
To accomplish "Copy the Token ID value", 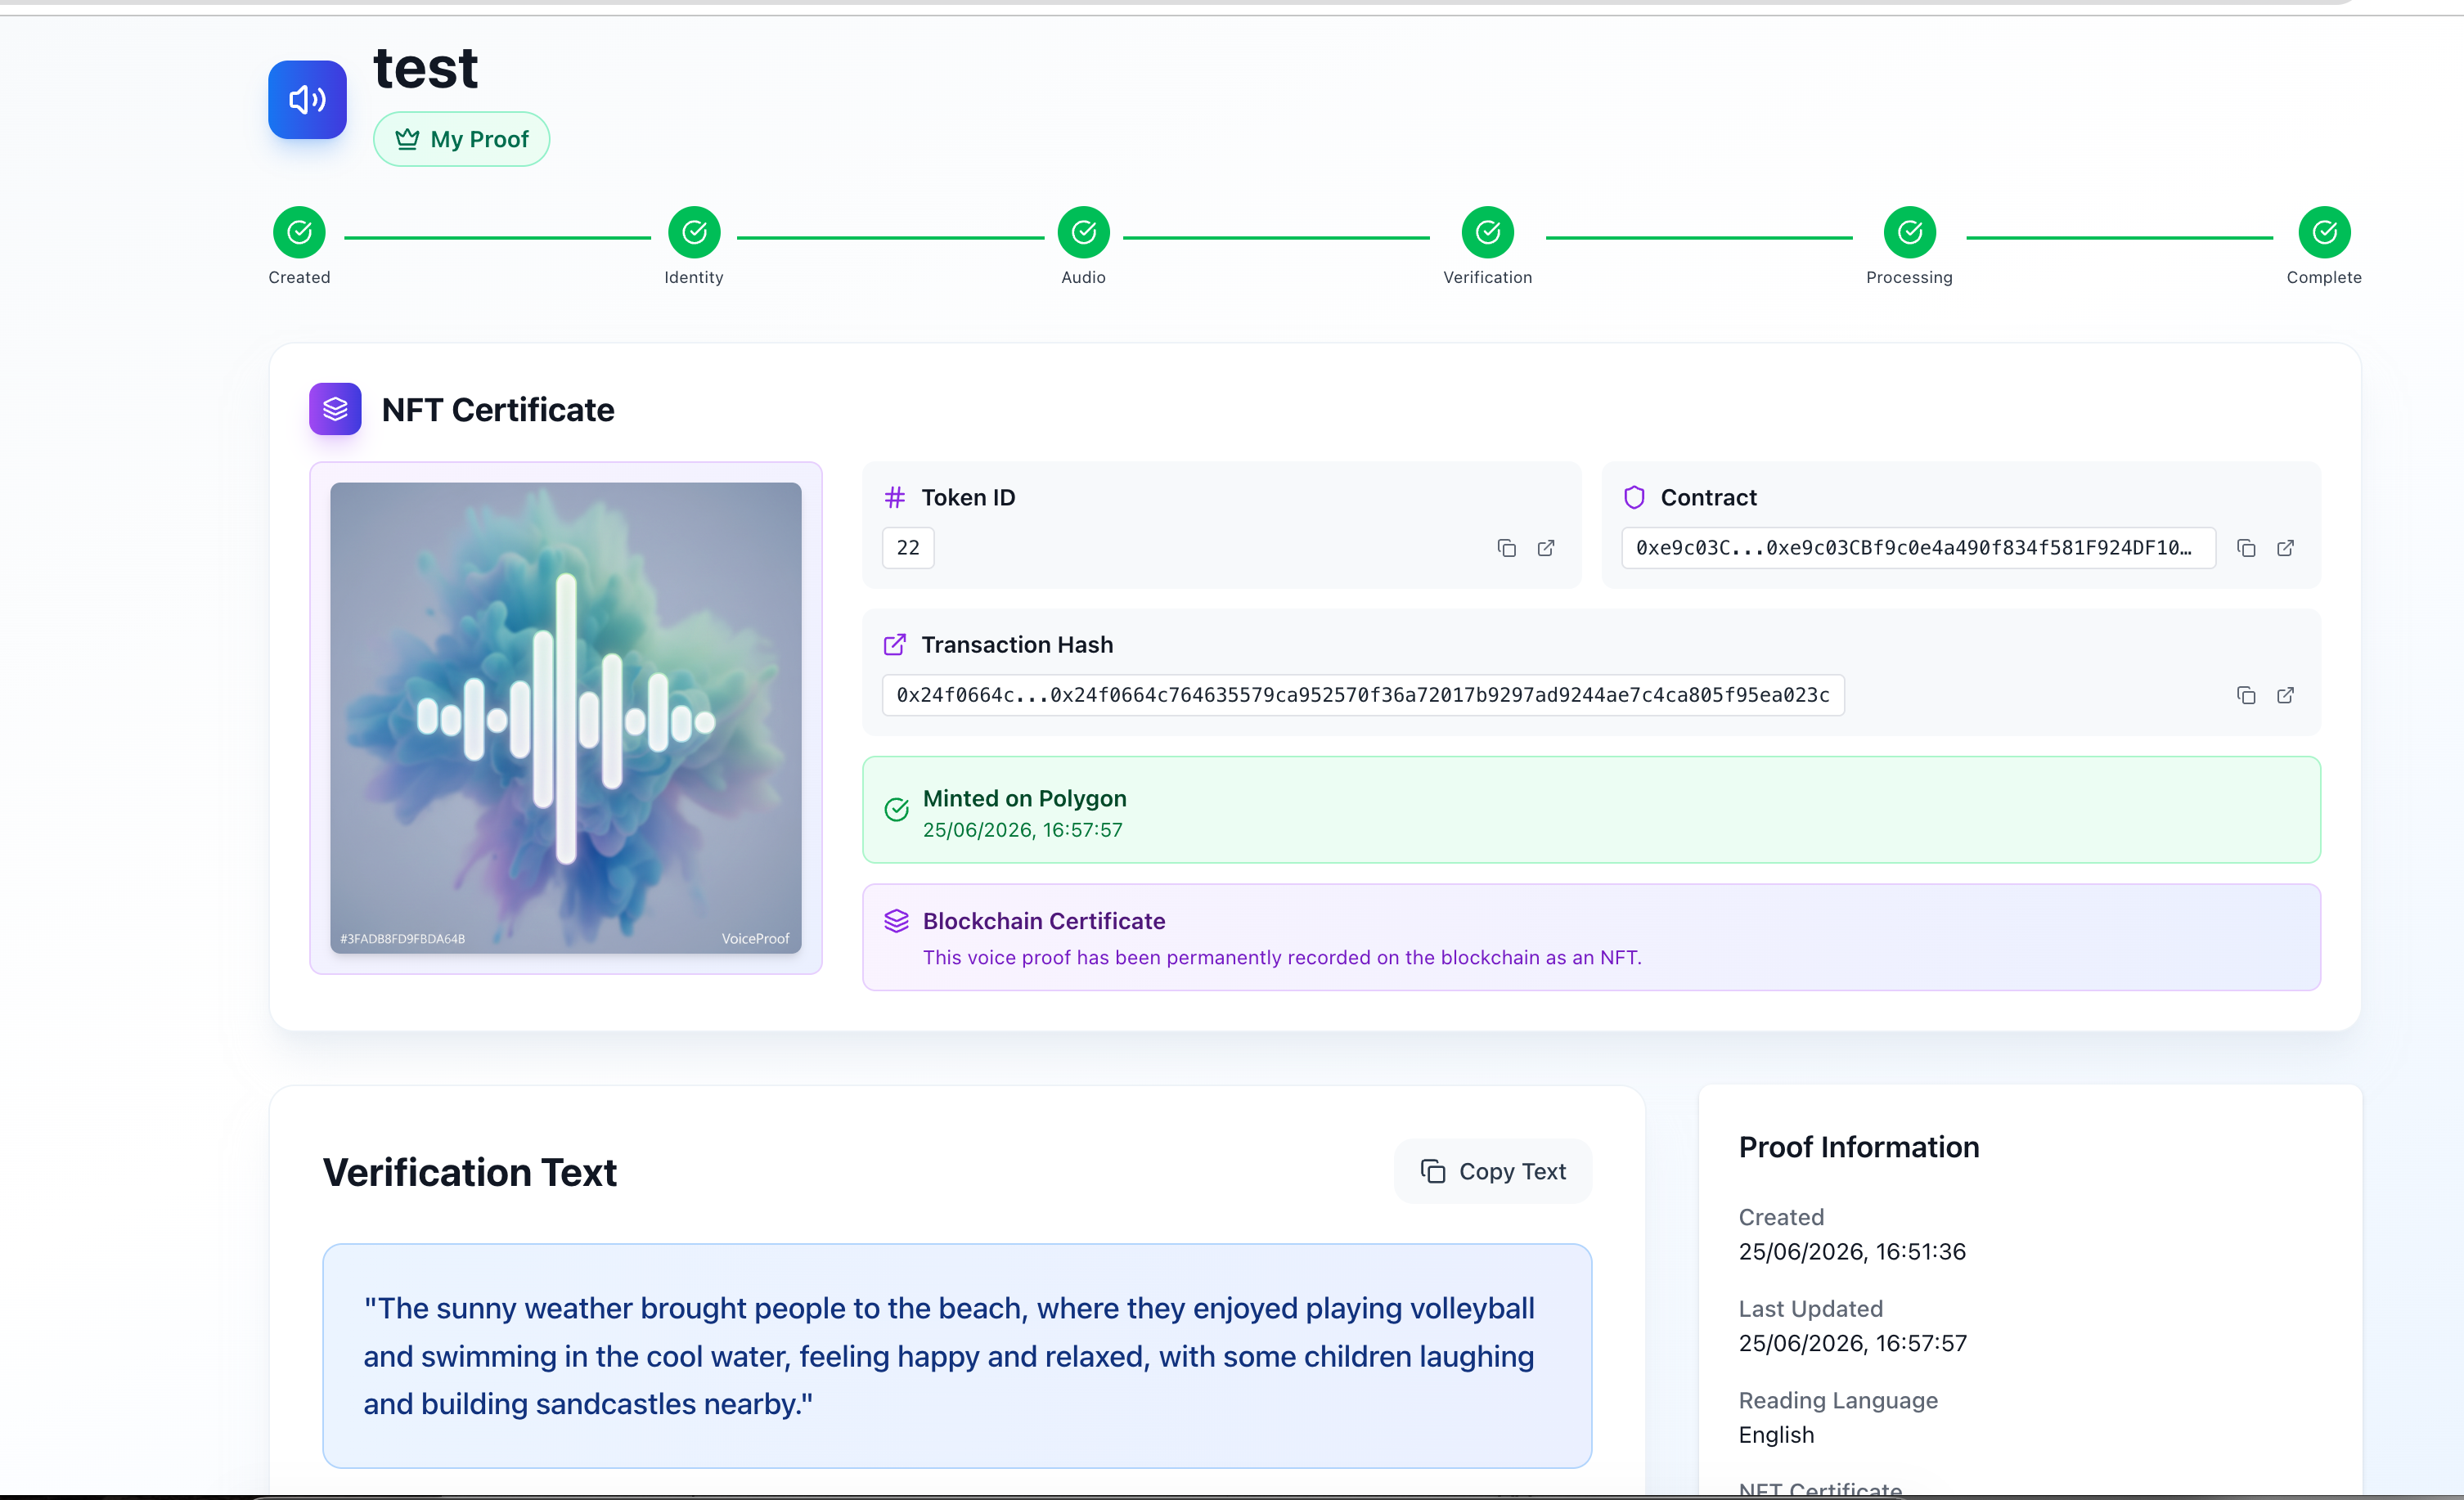I will pyautogui.click(x=1506, y=548).
